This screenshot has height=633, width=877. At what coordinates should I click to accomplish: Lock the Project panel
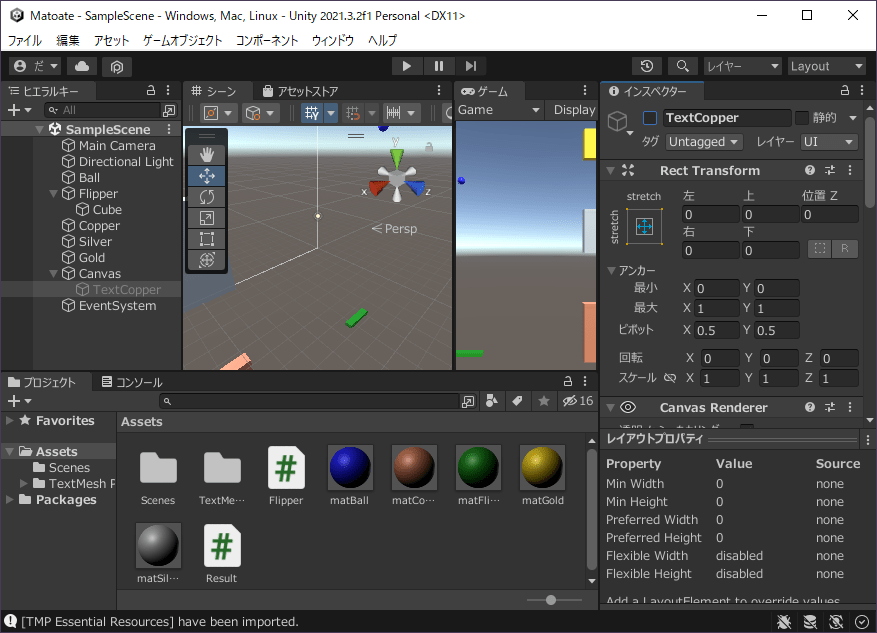(x=568, y=381)
